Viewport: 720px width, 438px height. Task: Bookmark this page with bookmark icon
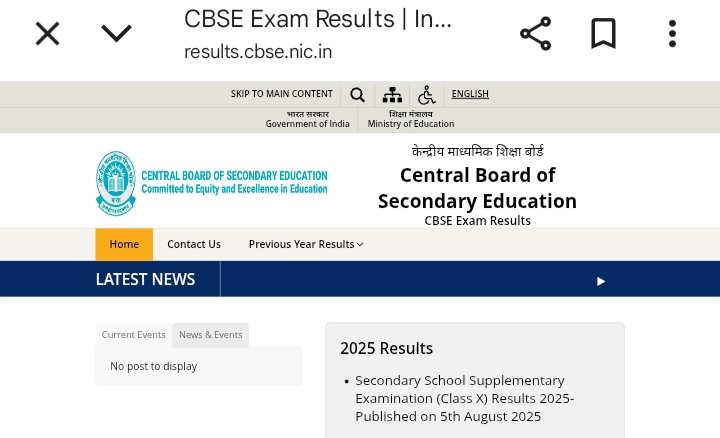tap(603, 34)
